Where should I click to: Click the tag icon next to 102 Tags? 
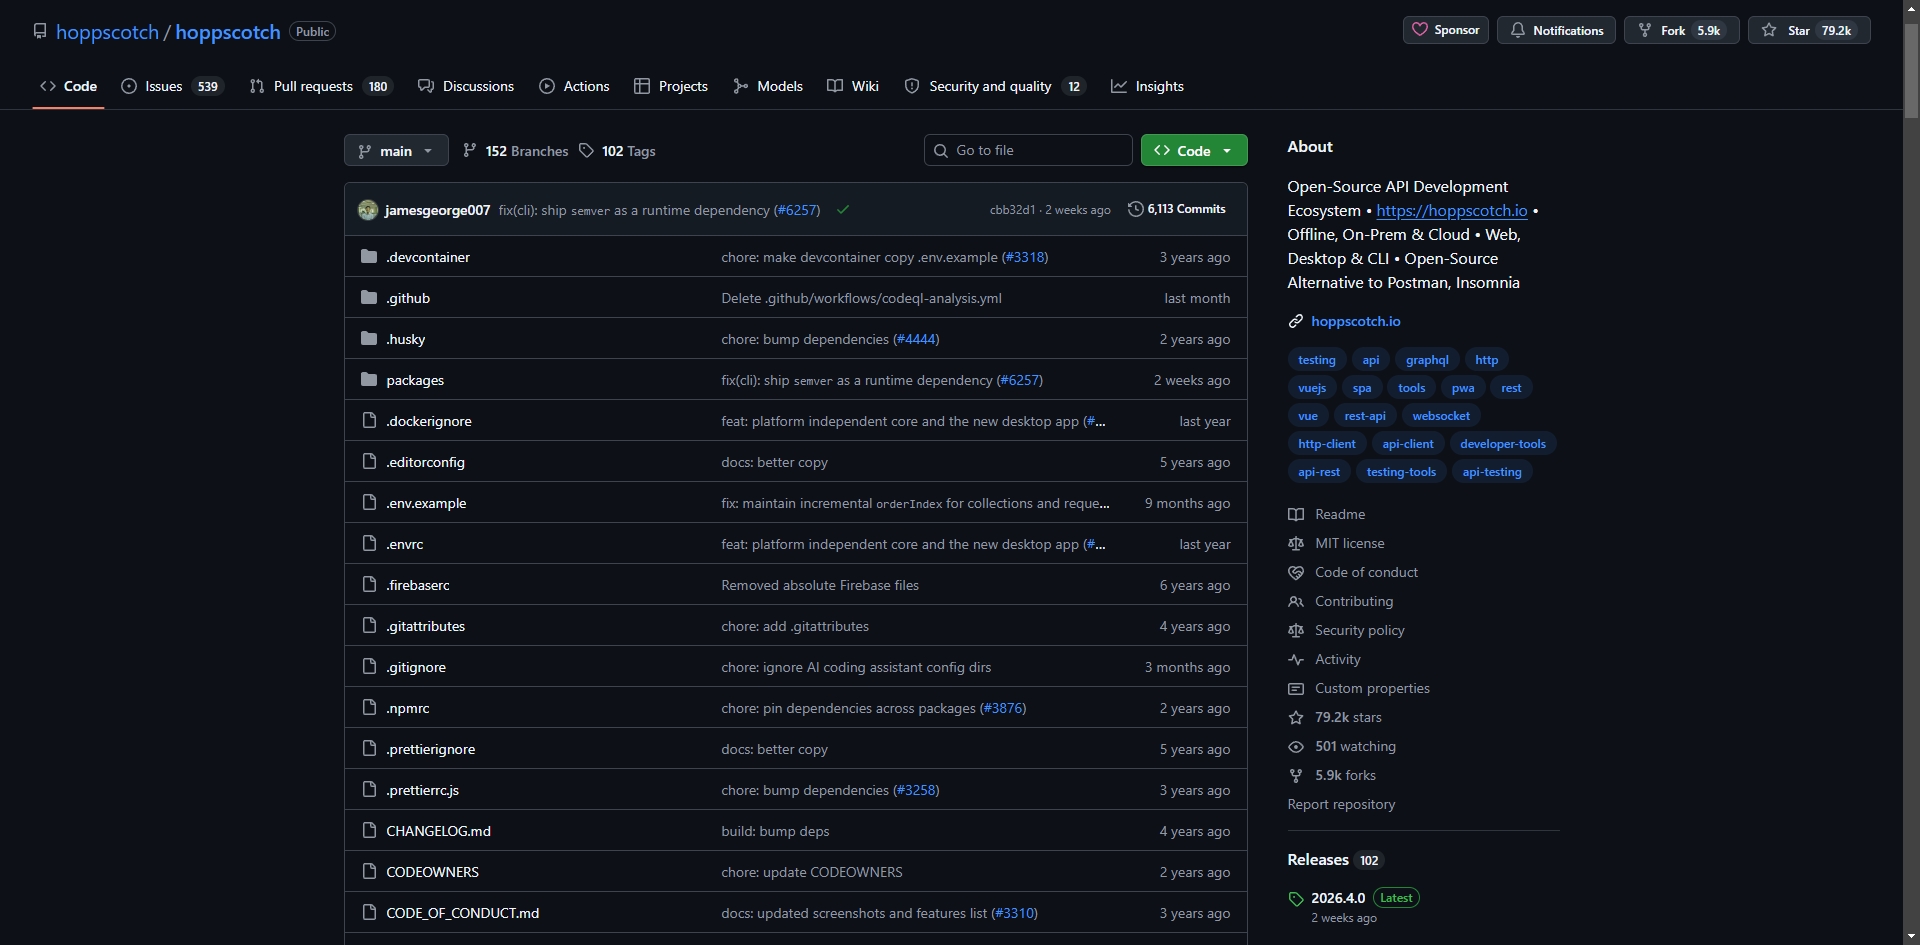click(586, 150)
